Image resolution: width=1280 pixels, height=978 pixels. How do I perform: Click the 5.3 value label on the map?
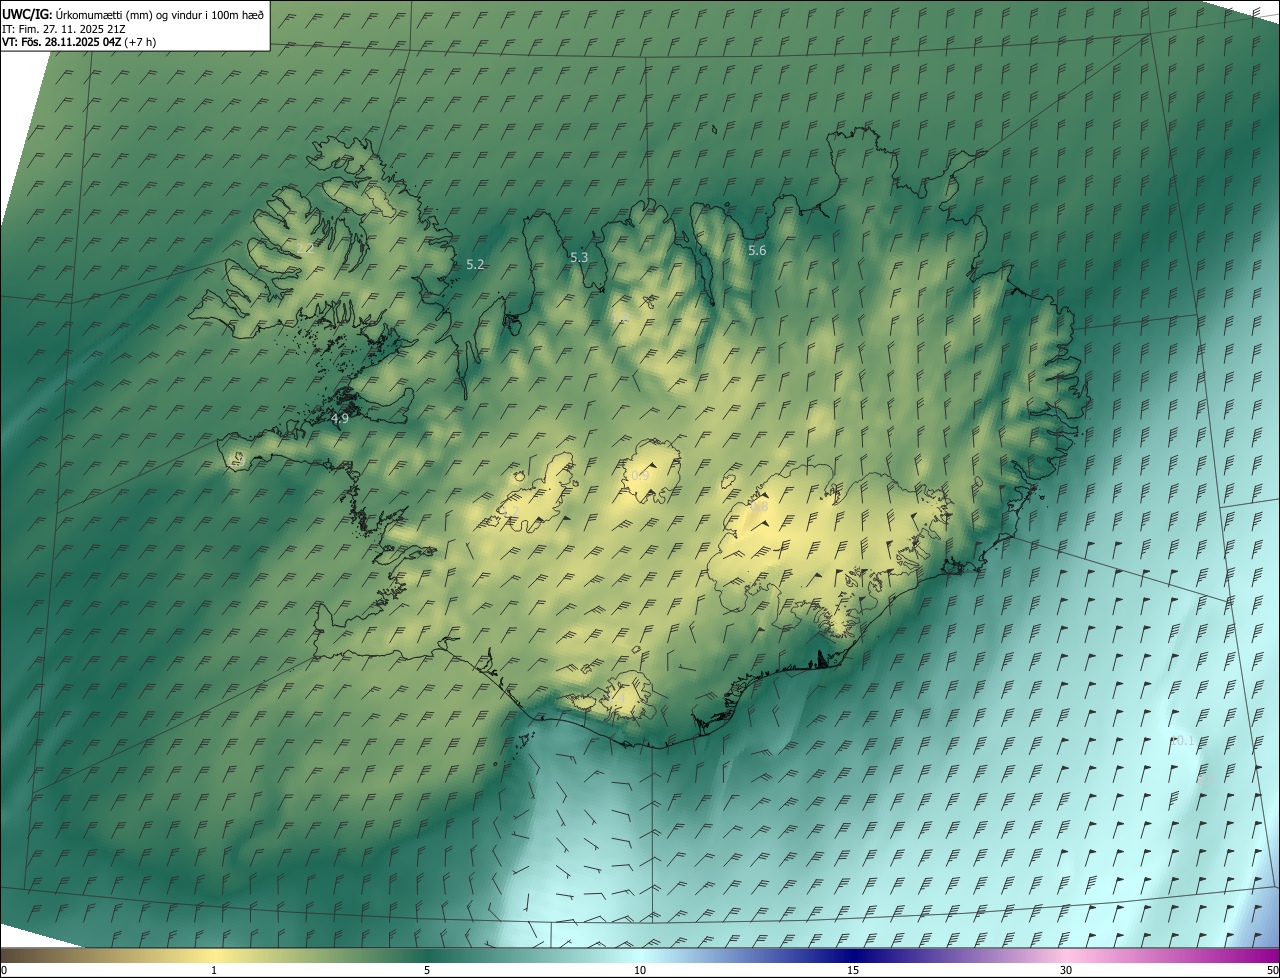click(x=579, y=258)
